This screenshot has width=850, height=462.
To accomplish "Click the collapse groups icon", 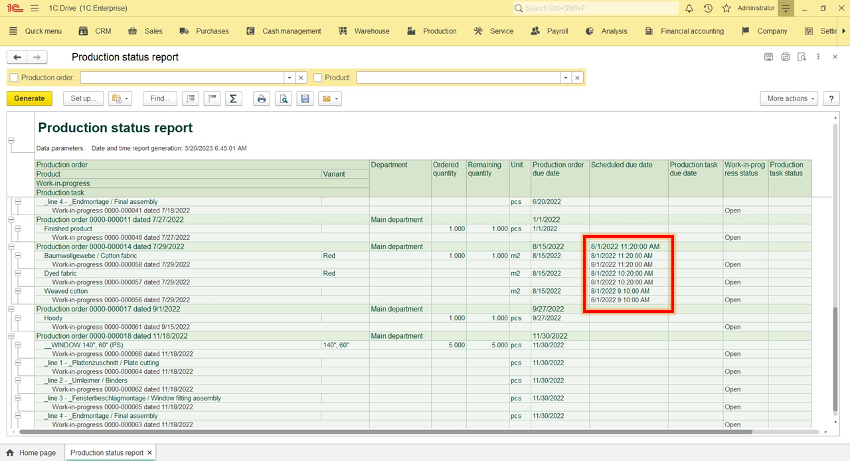I will [212, 99].
